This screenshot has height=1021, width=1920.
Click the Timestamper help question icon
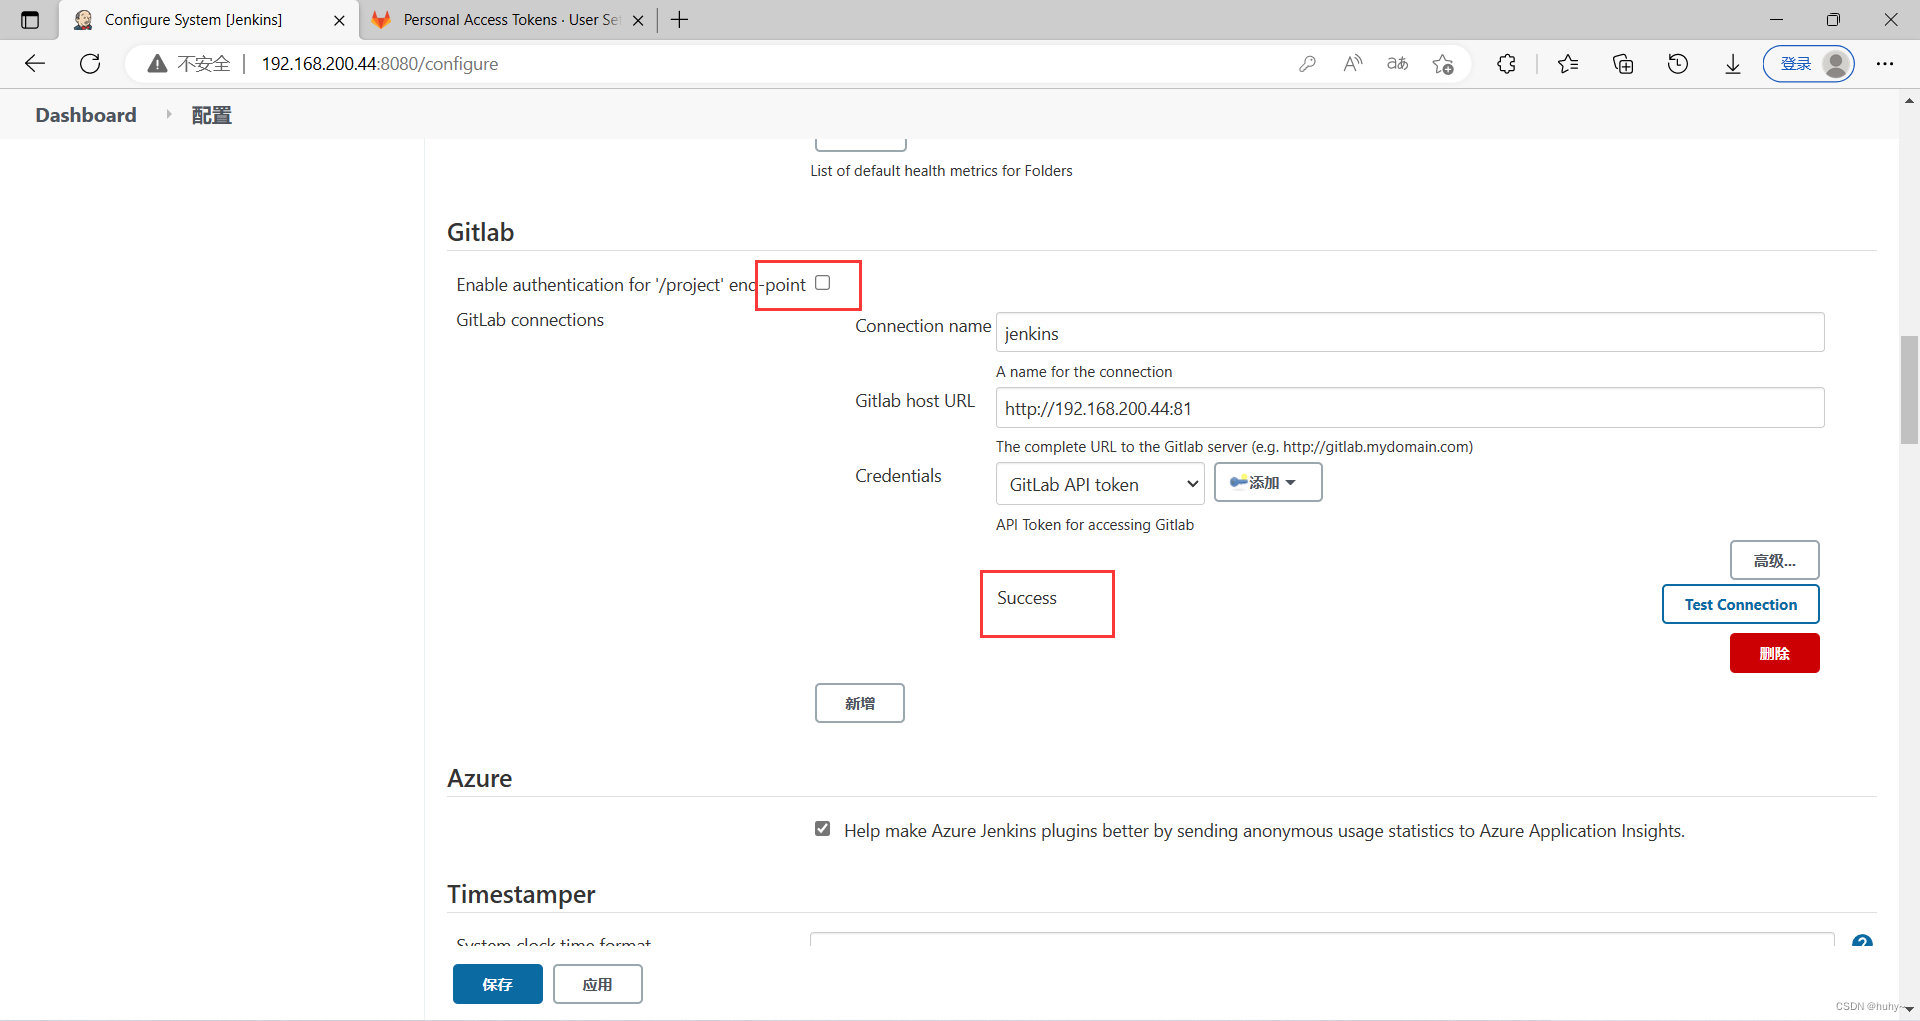click(x=1862, y=941)
